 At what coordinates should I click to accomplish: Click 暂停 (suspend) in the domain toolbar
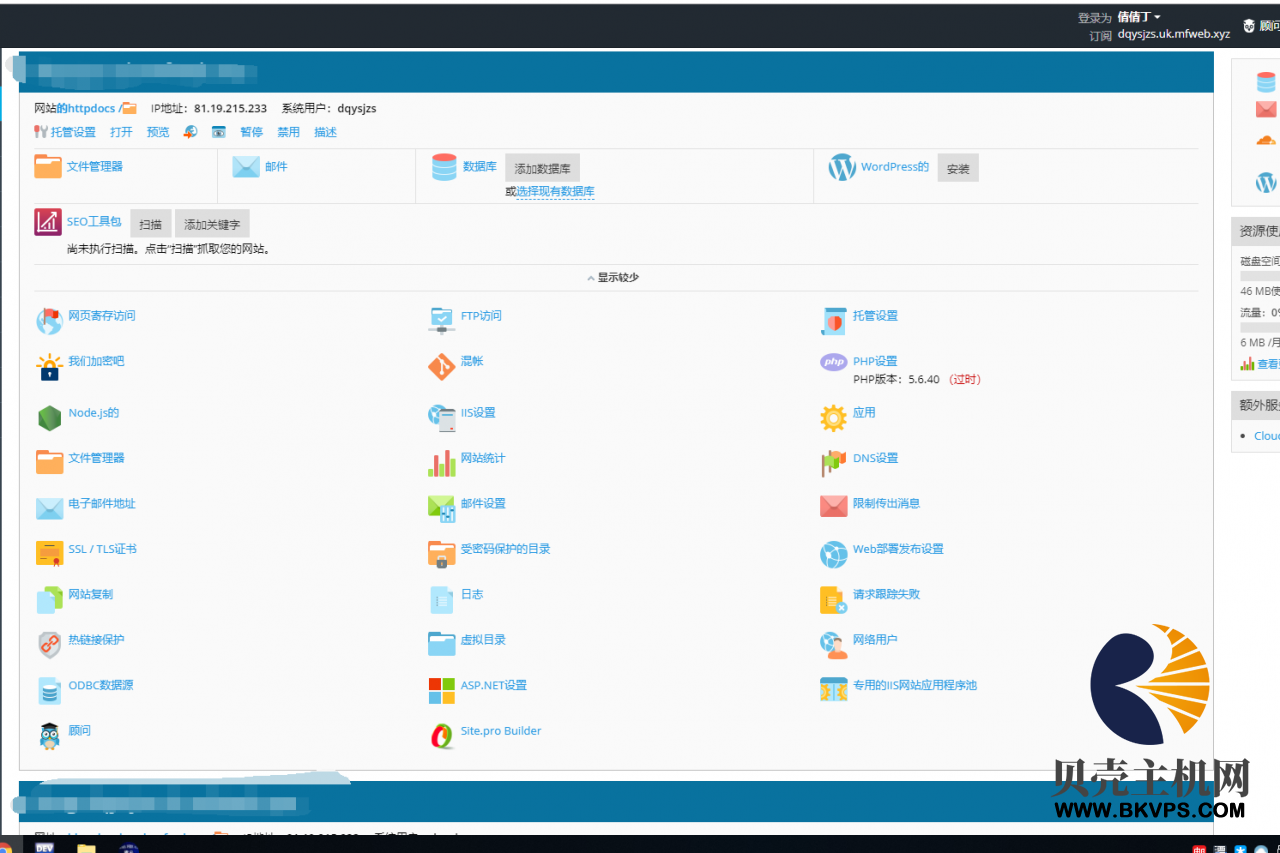pyautogui.click(x=251, y=132)
